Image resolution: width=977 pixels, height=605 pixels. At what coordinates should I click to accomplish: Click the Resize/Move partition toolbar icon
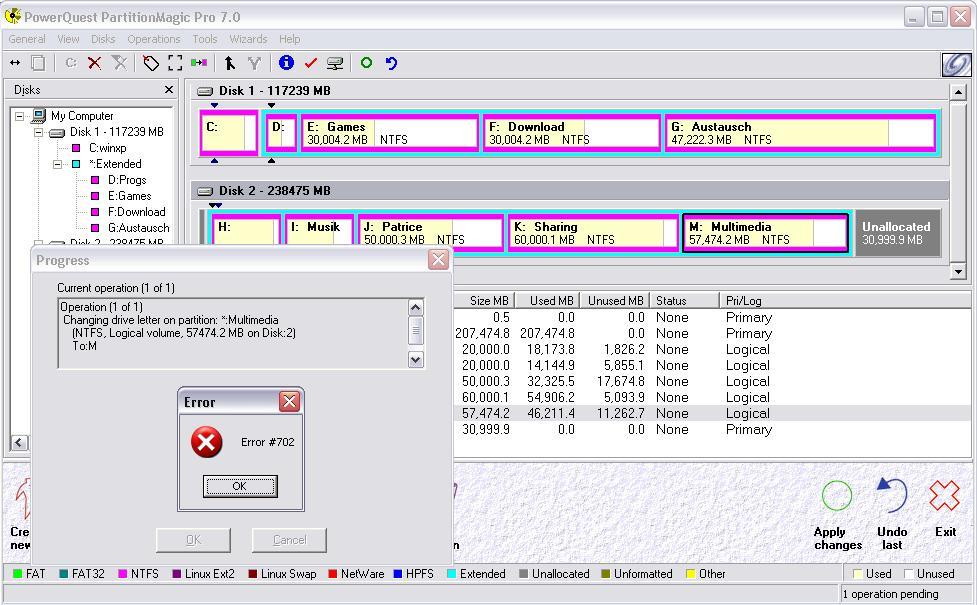(15, 63)
